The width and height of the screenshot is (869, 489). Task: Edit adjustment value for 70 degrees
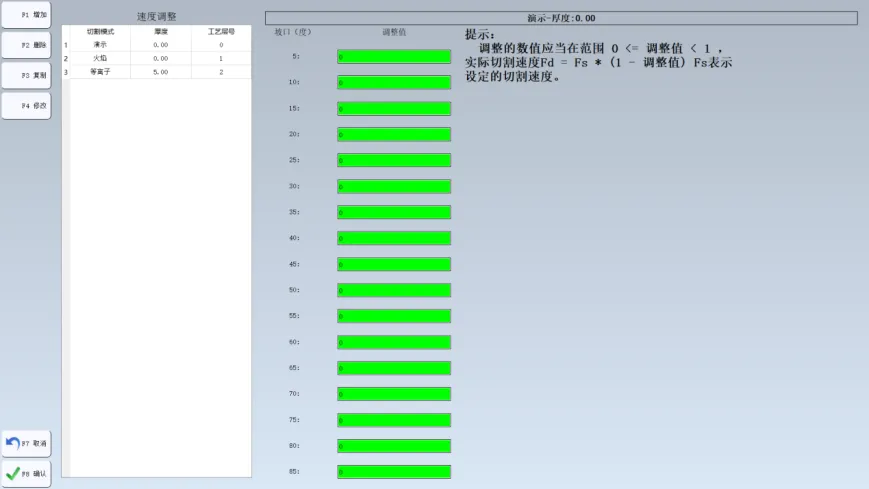click(x=394, y=394)
